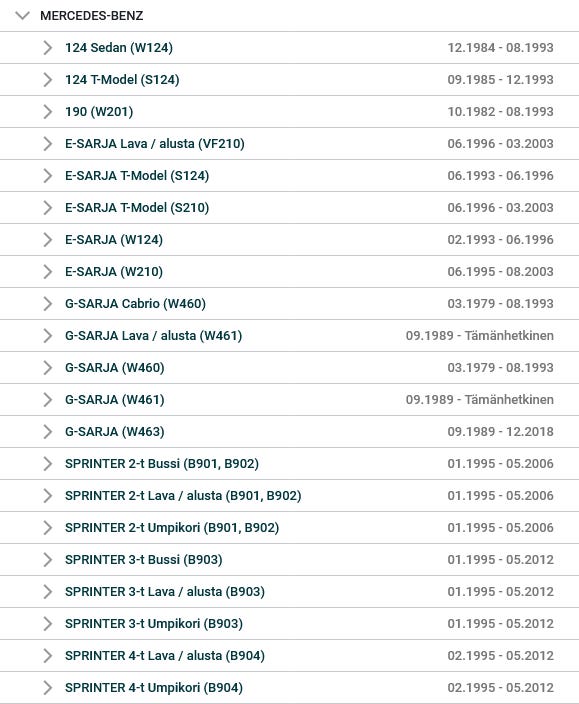Expand G-SARJA Cabrio (W460) chevron

tap(48, 304)
